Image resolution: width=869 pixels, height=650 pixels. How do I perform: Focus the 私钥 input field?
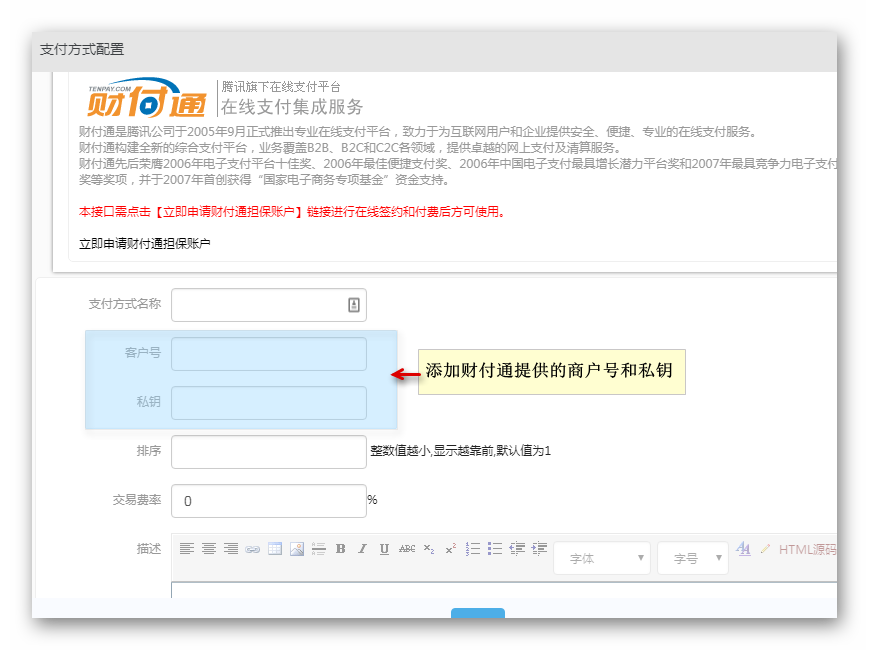(x=269, y=403)
